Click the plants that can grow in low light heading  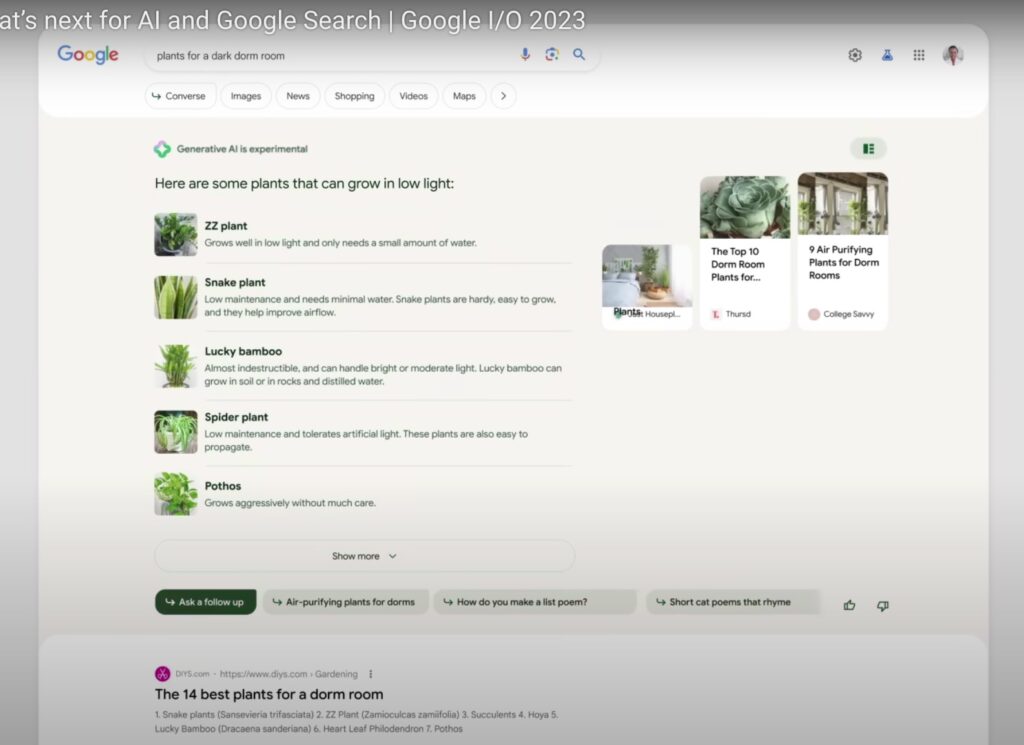304,183
